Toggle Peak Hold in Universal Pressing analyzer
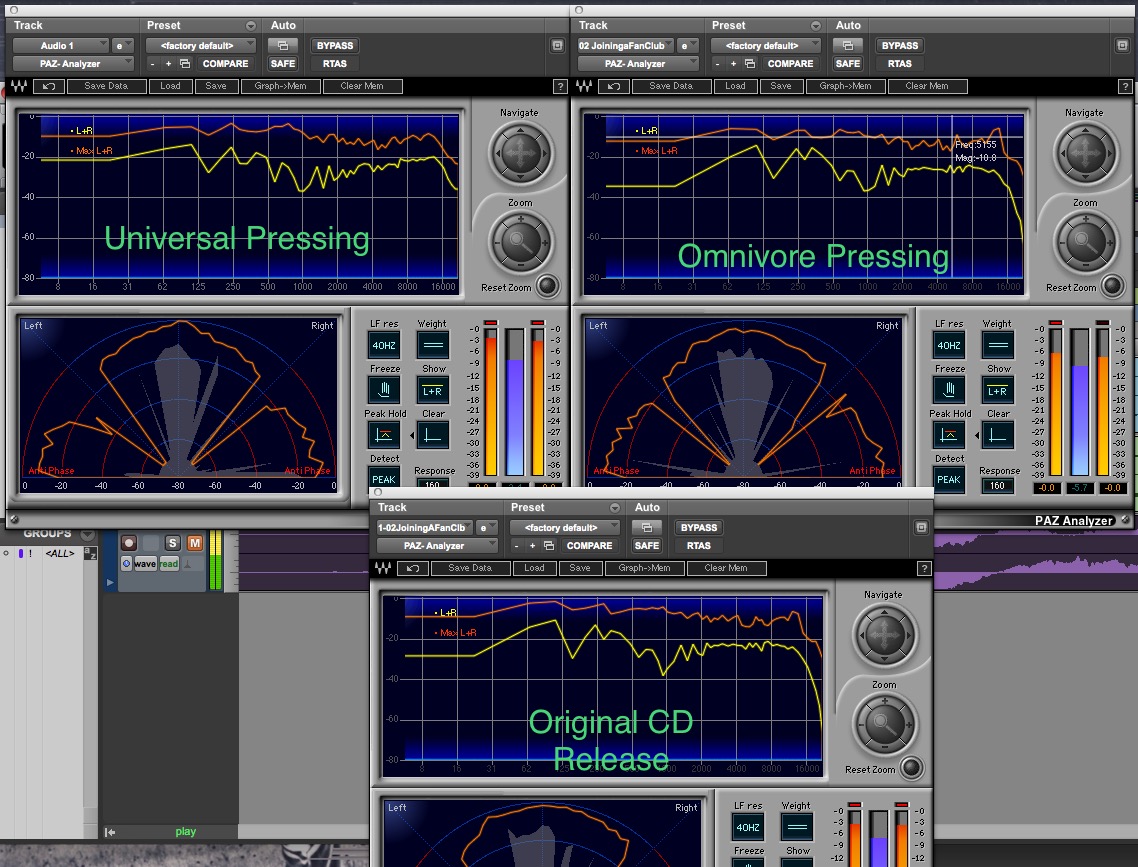Viewport: 1138px width, 867px height. (384, 435)
